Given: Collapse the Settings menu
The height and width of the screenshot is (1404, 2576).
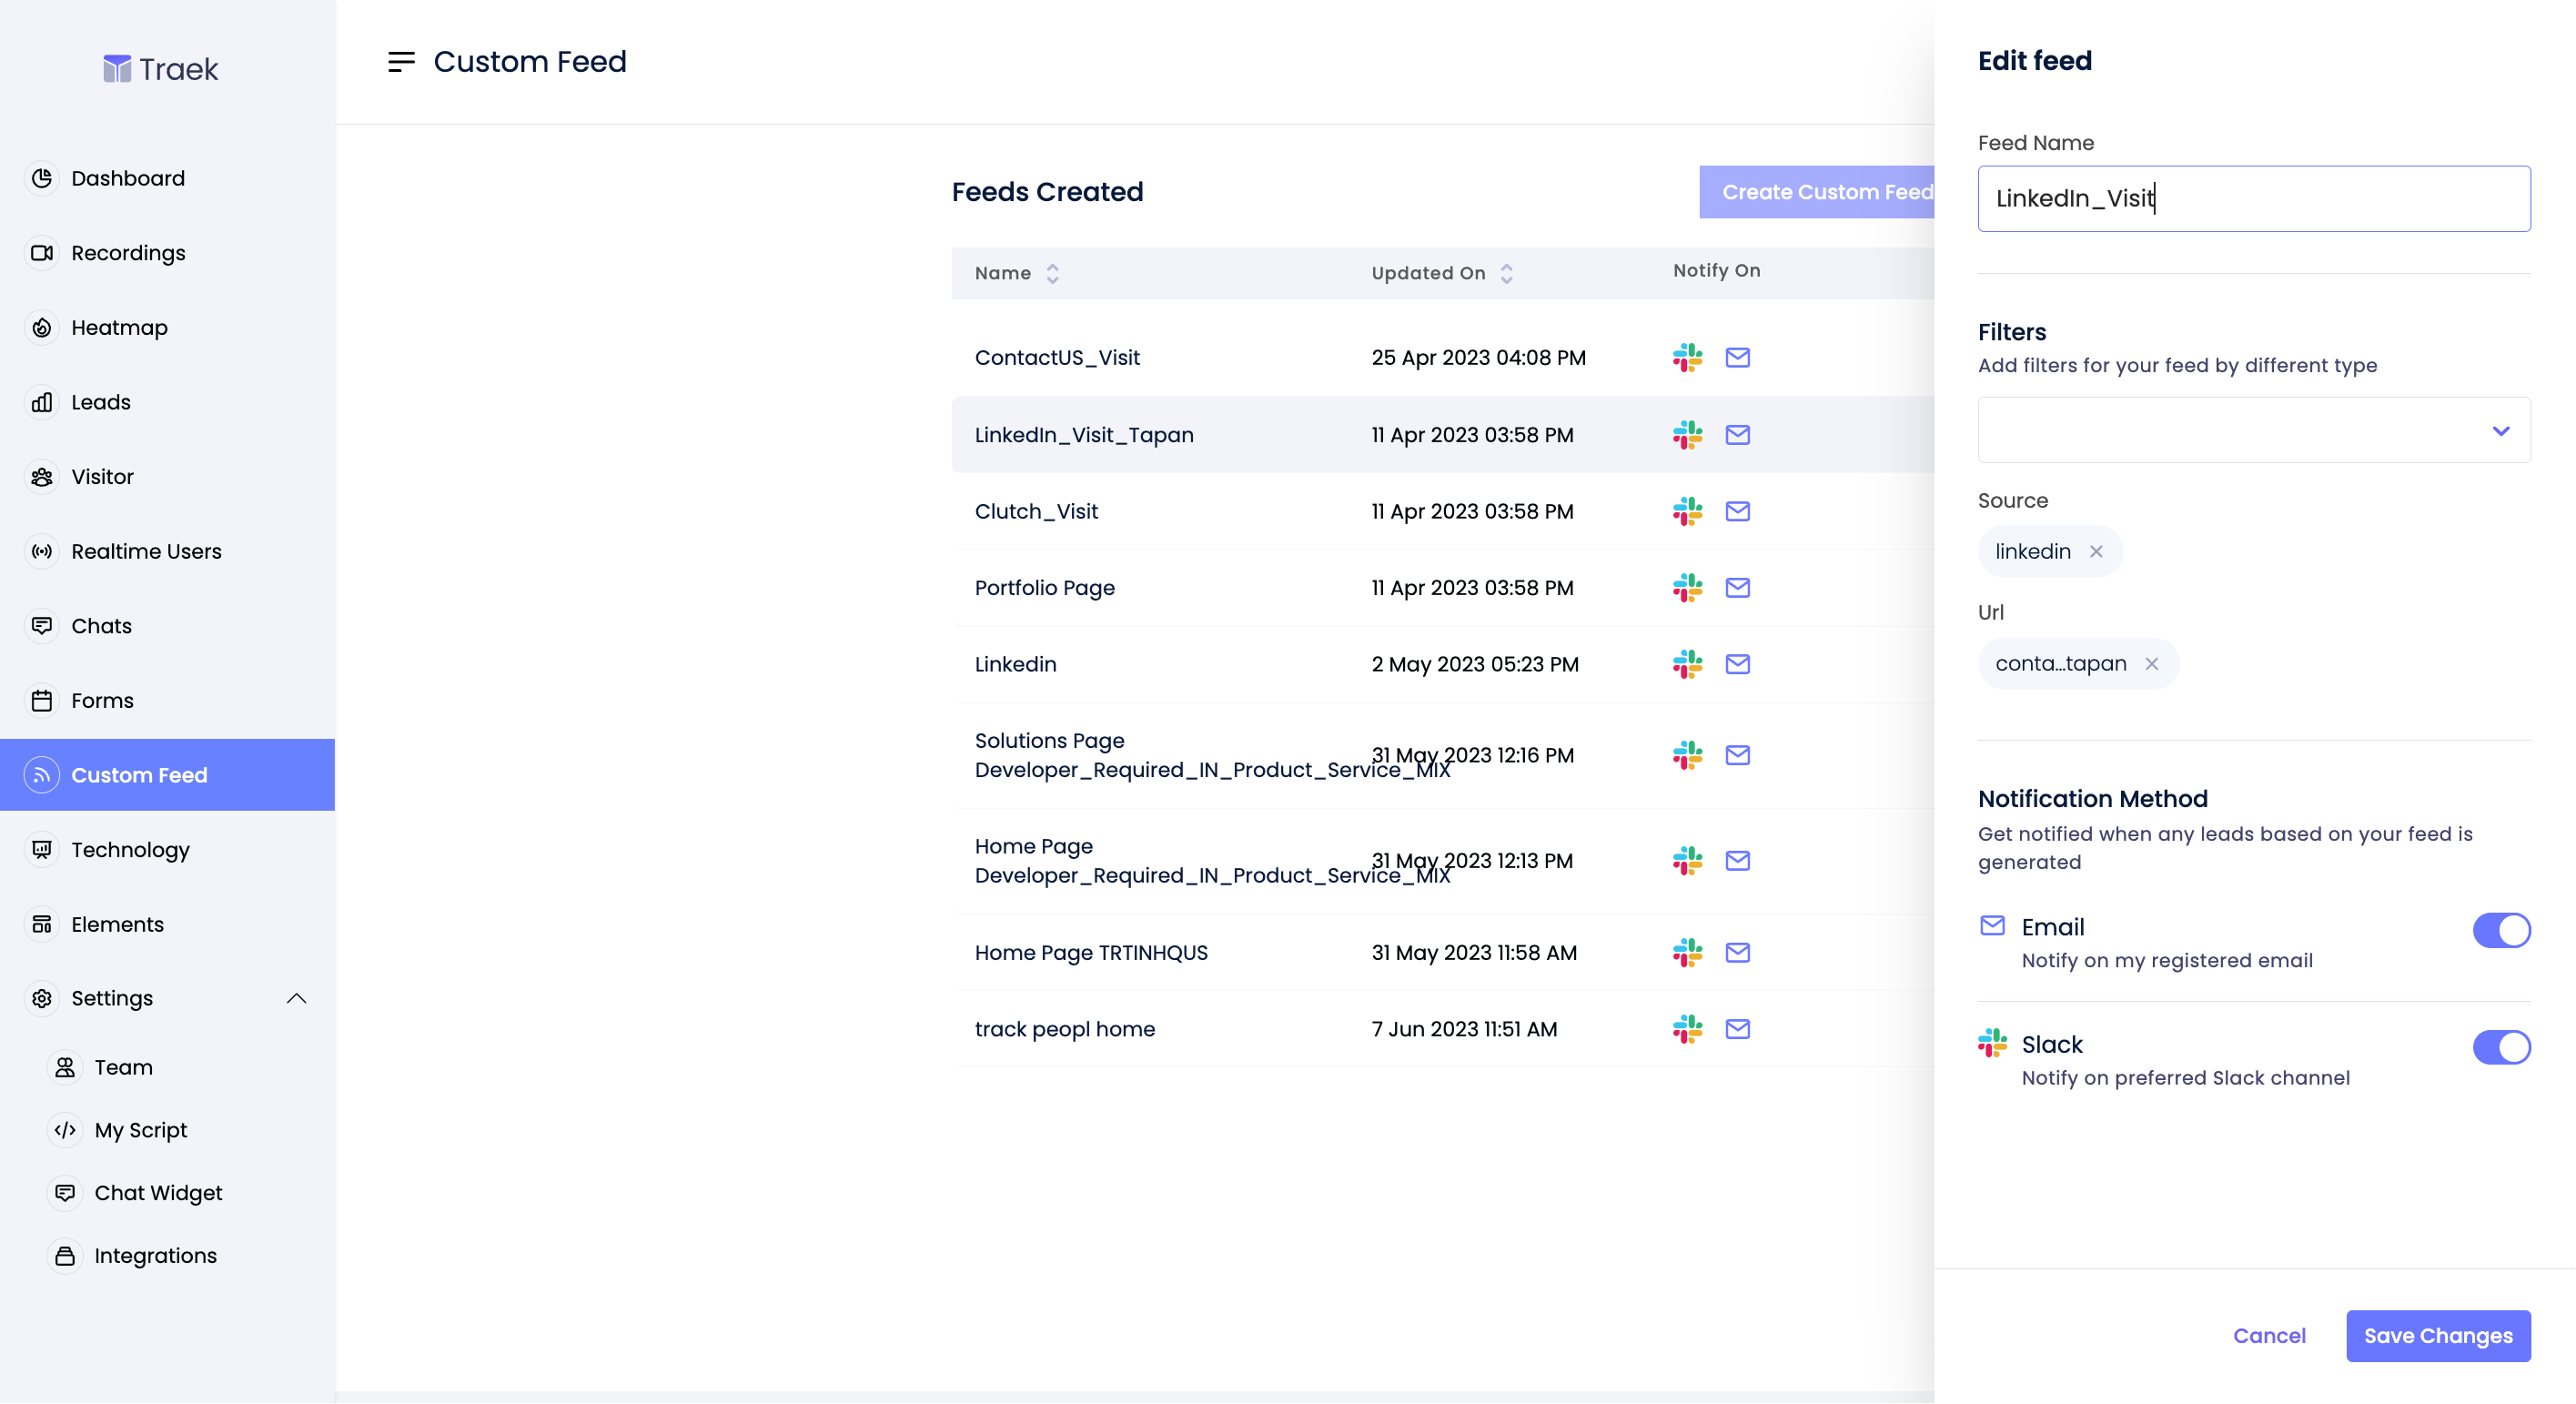Looking at the screenshot, I should pos(296,998).
